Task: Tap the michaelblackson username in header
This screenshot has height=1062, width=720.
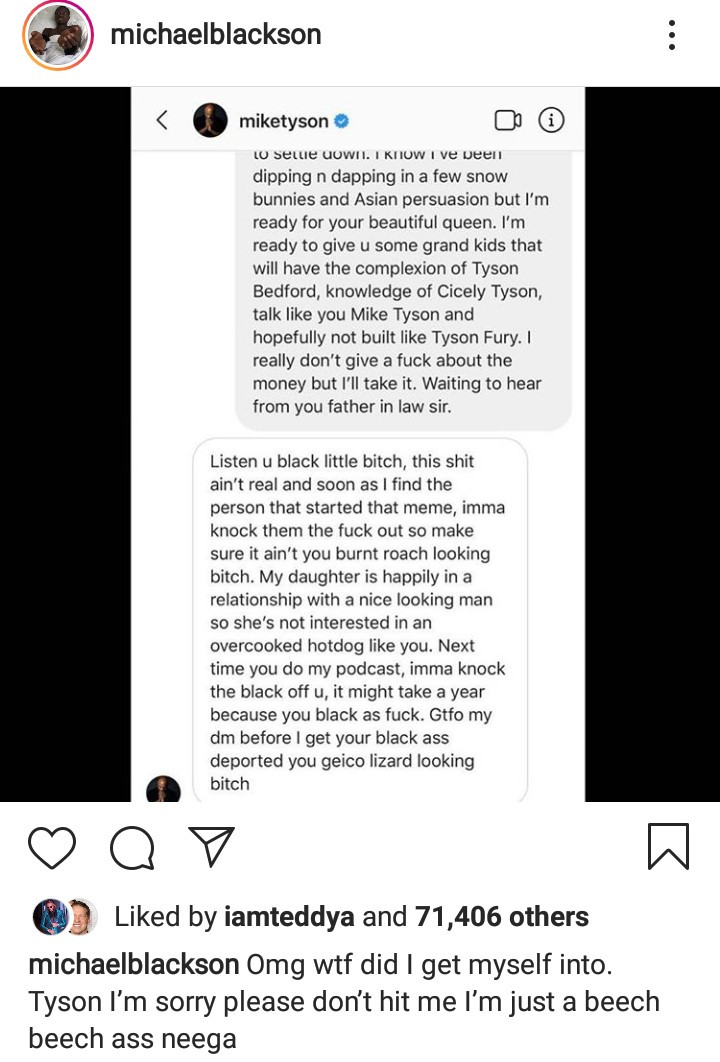Action: click(x=215, y=35)
